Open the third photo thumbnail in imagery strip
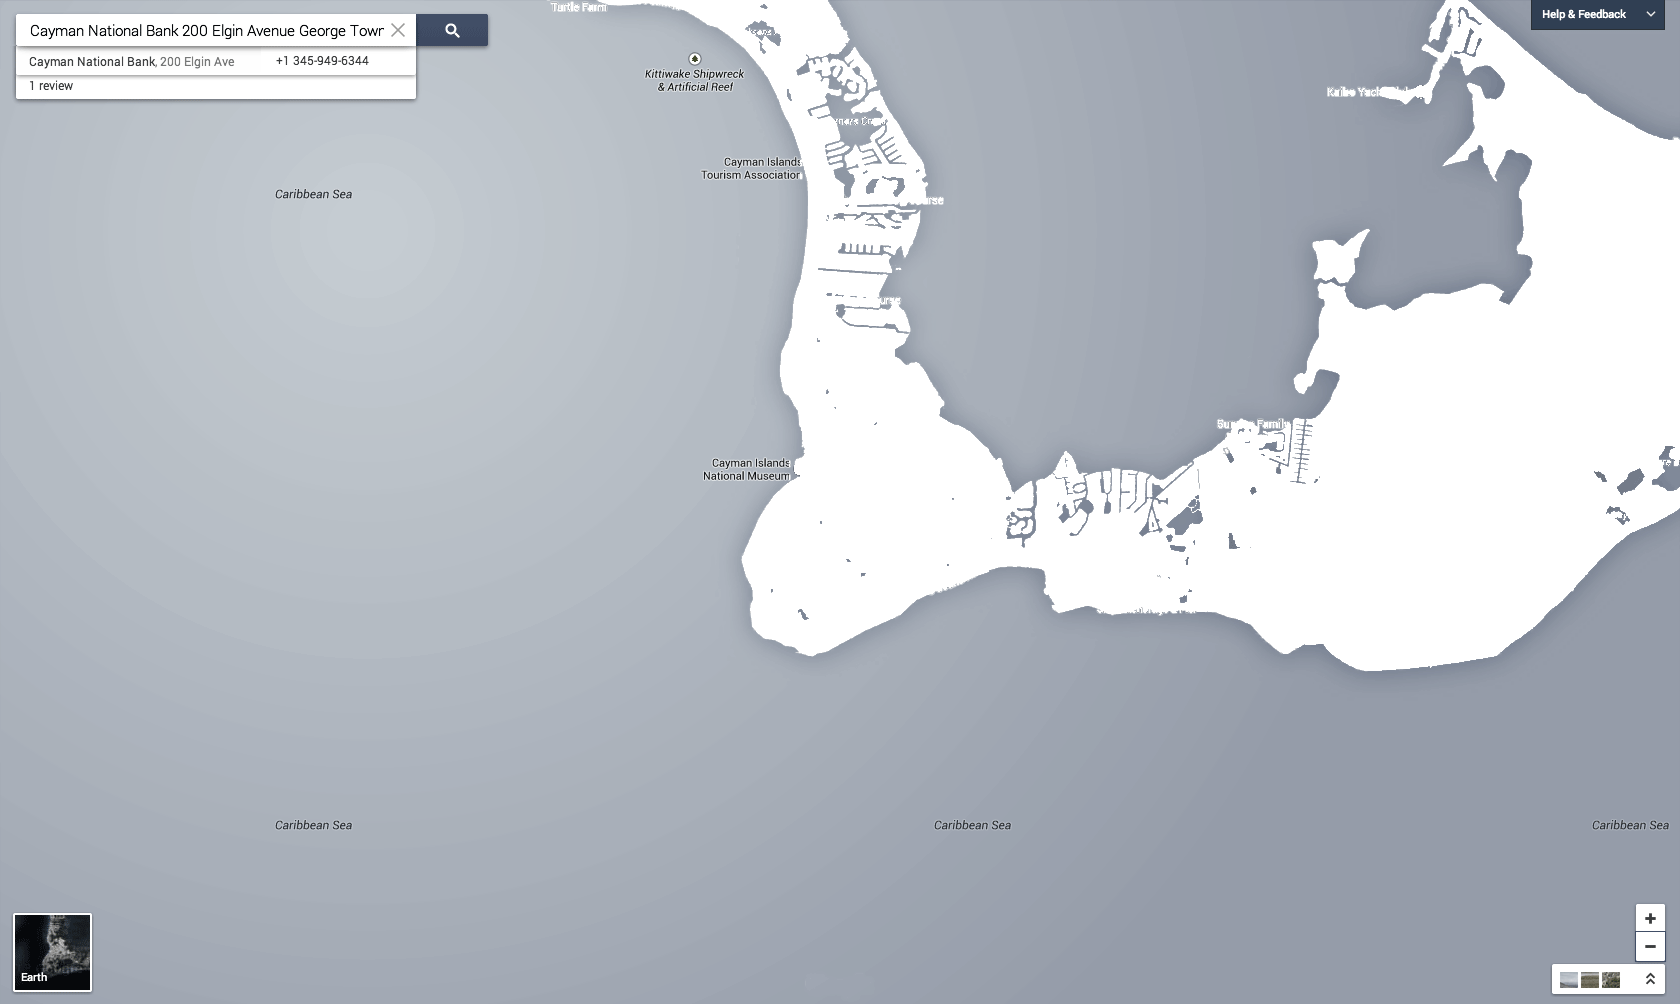The height and width of the screenshot is (1004, 1680). click(1610, 980)
